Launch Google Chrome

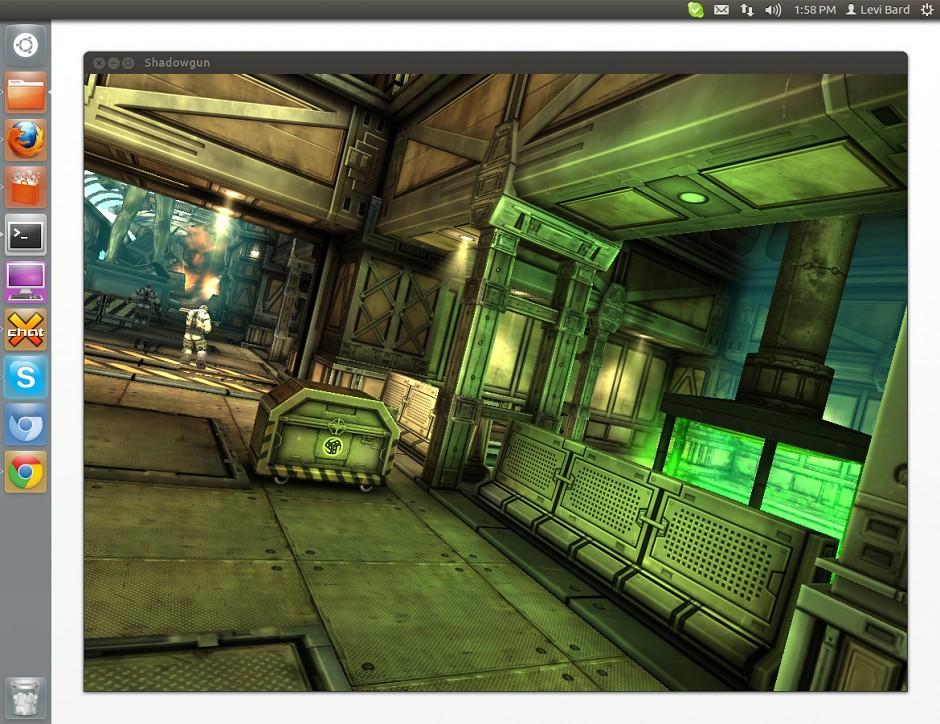pyautogui.click(x=25, y=473)
